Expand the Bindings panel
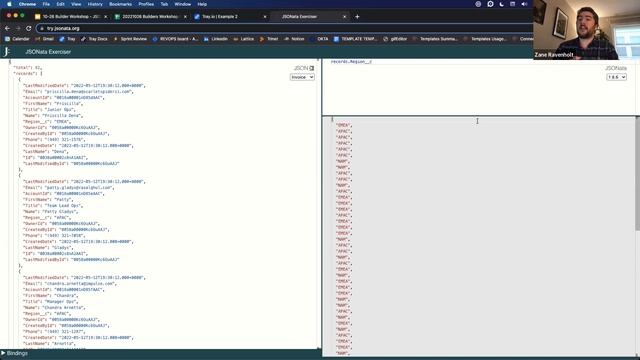This screenshot has height=360, width=640. click(14, 353)
